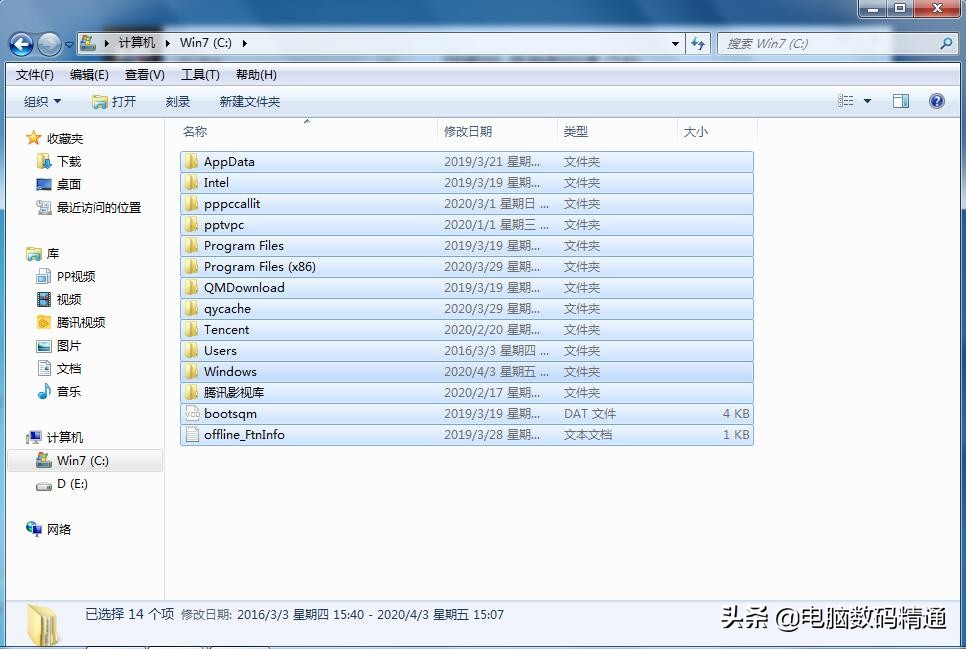The width and height of the screenshot is (966, 649).
Task: Click the Help question mark icon
Action: click(936, 100)
